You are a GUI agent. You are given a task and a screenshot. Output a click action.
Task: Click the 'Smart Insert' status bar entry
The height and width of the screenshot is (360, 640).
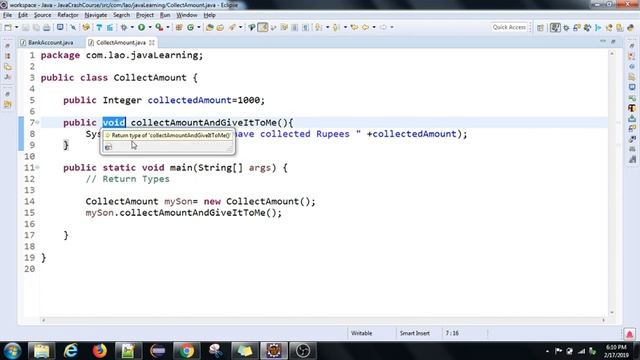click(414, 333)
